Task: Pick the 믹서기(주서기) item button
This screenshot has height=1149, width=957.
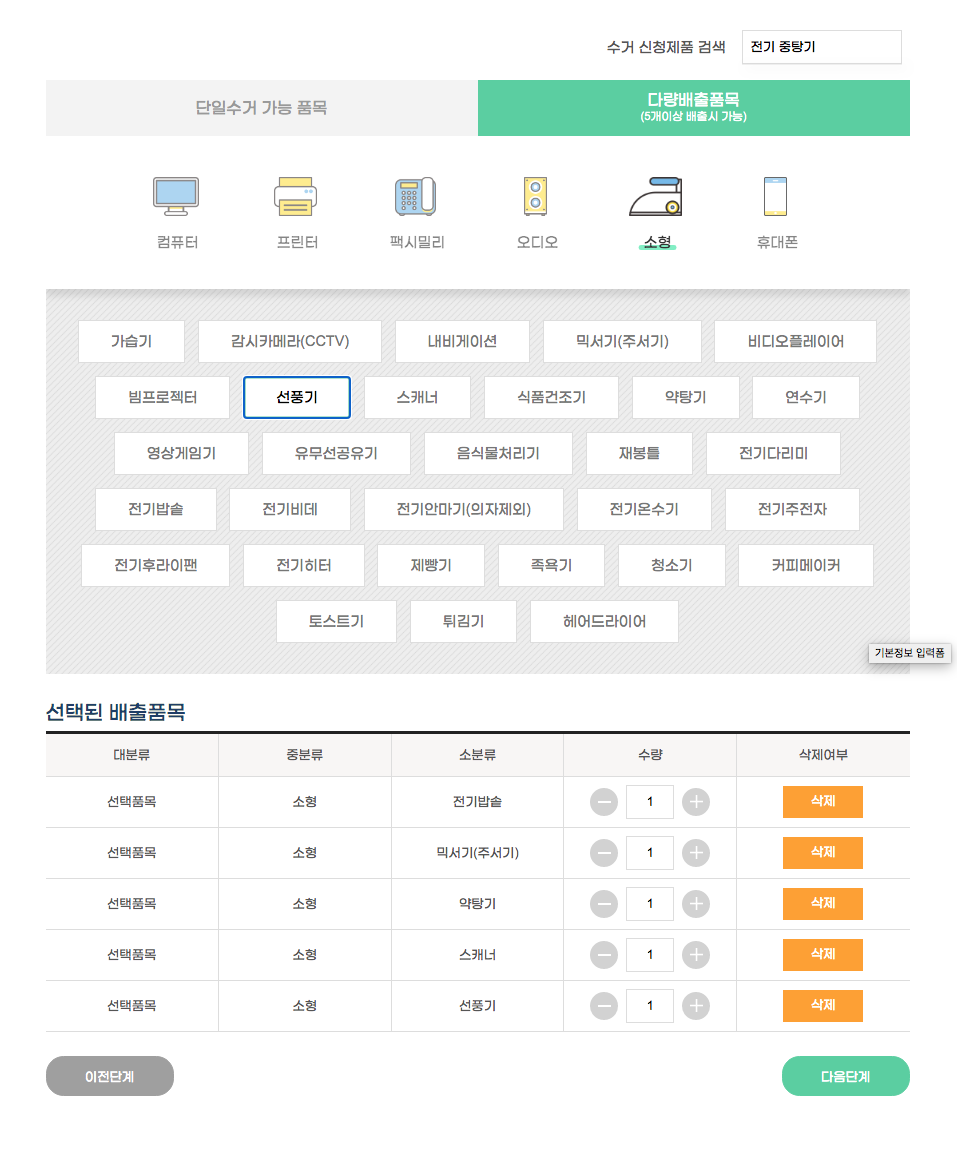Action: [622, 341]
